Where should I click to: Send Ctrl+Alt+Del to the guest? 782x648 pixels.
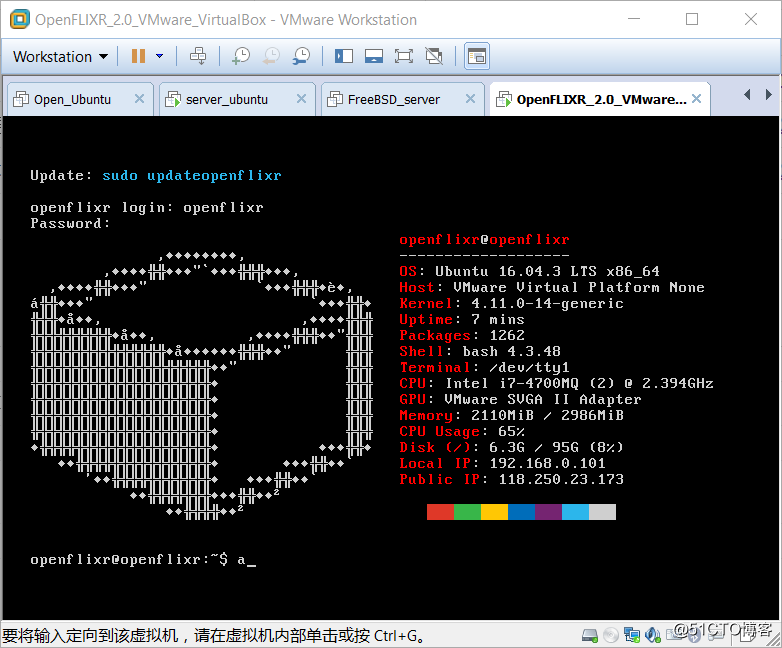point(198,56)
